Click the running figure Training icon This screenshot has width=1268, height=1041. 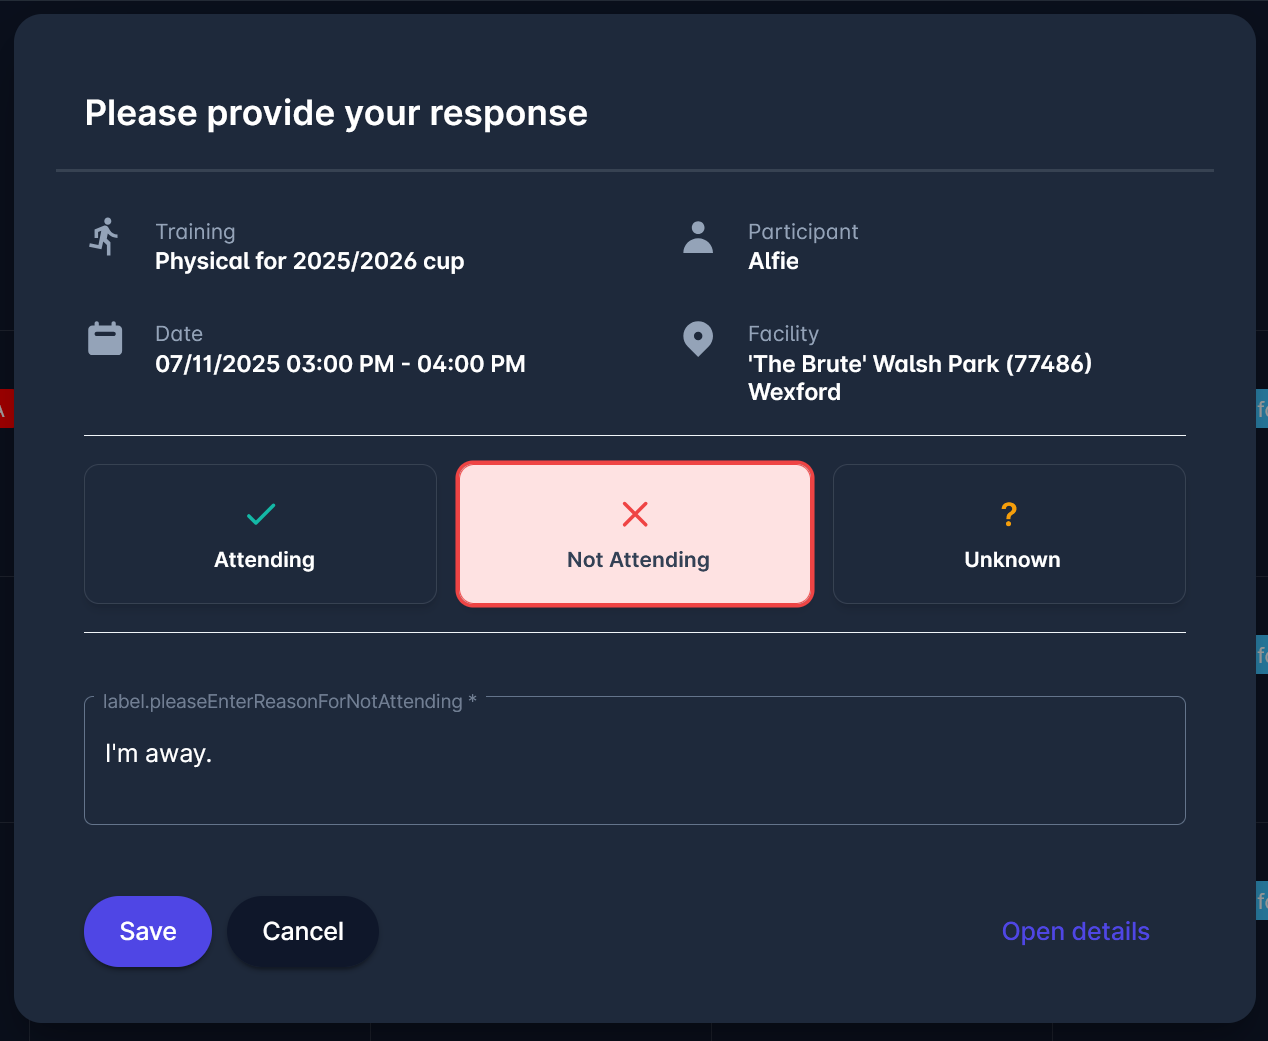tap(104, 238)
